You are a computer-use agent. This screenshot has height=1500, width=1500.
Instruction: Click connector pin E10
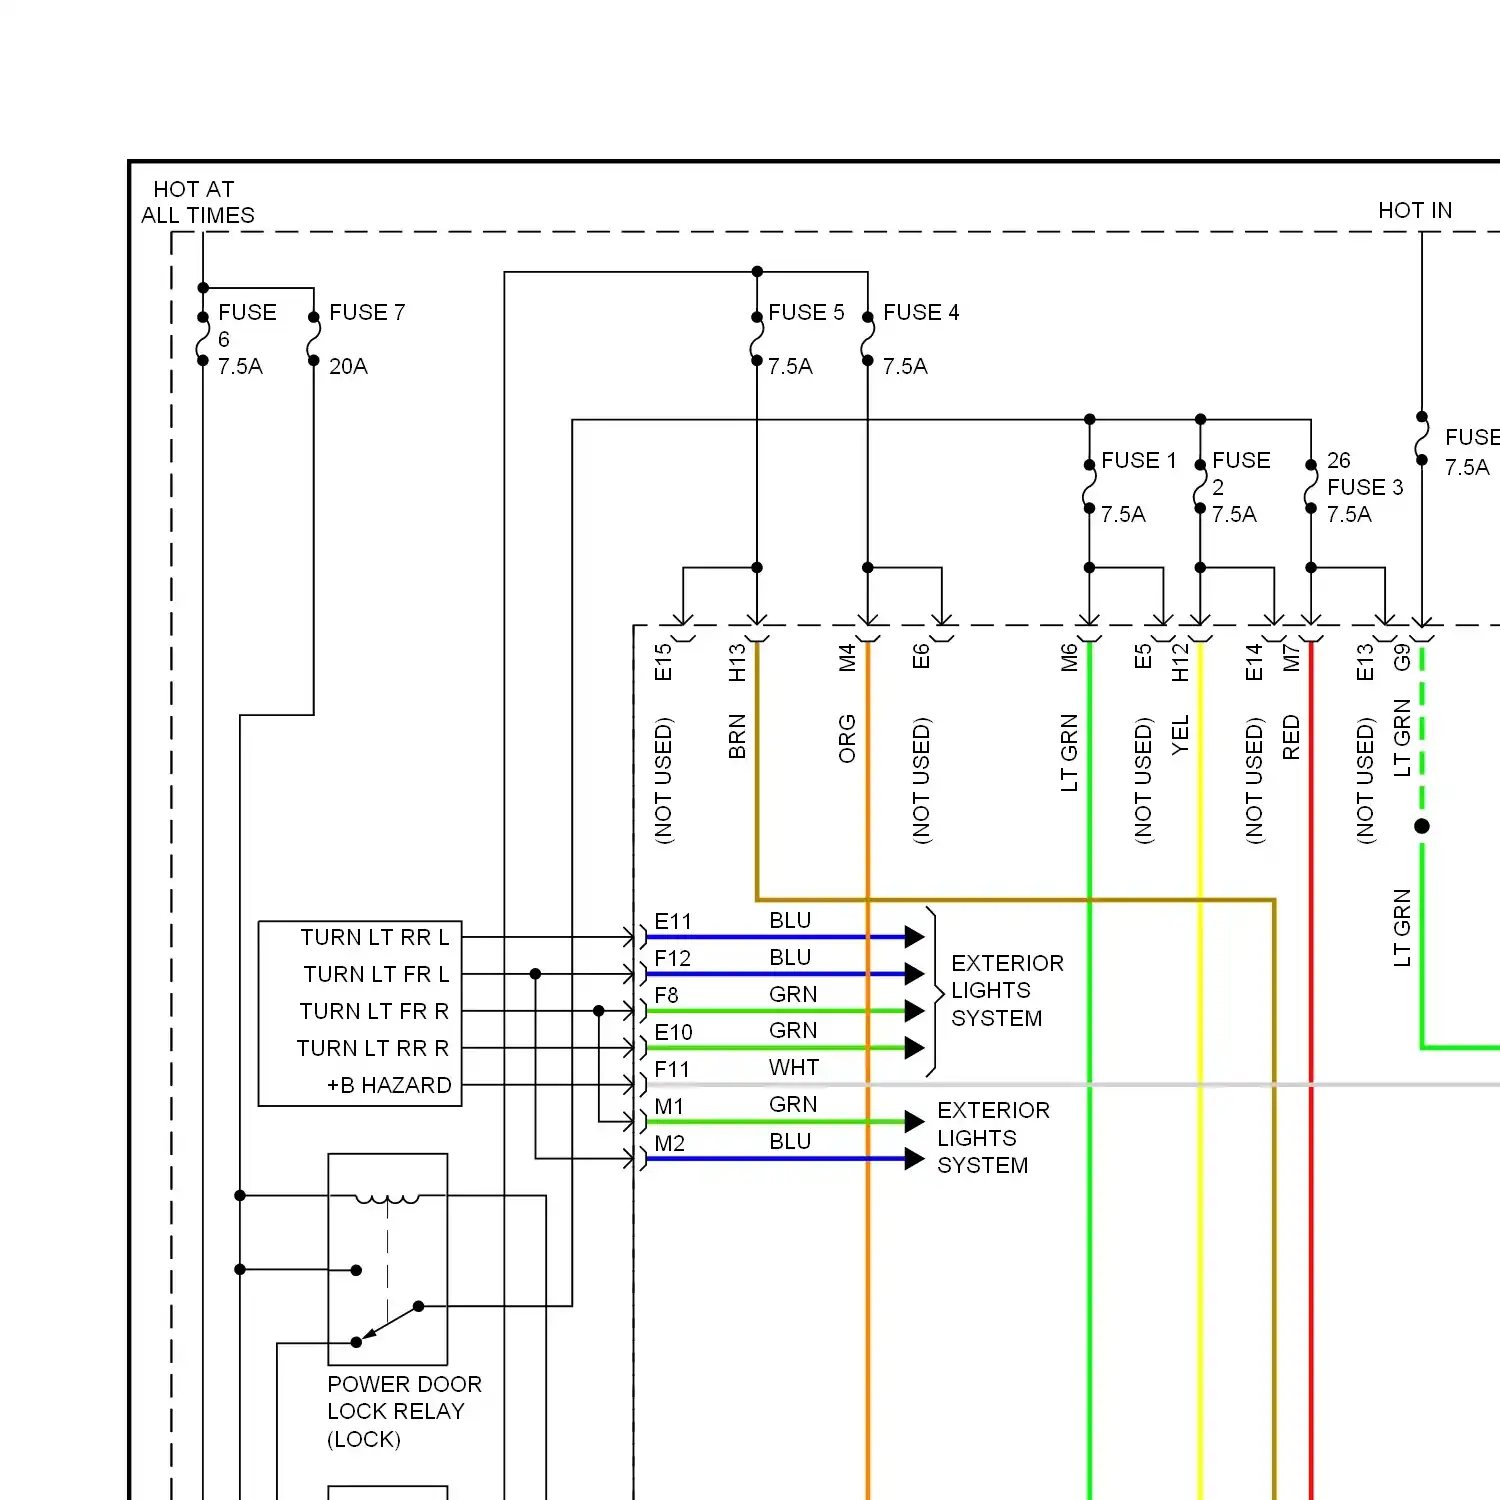tap(673, 1032)
